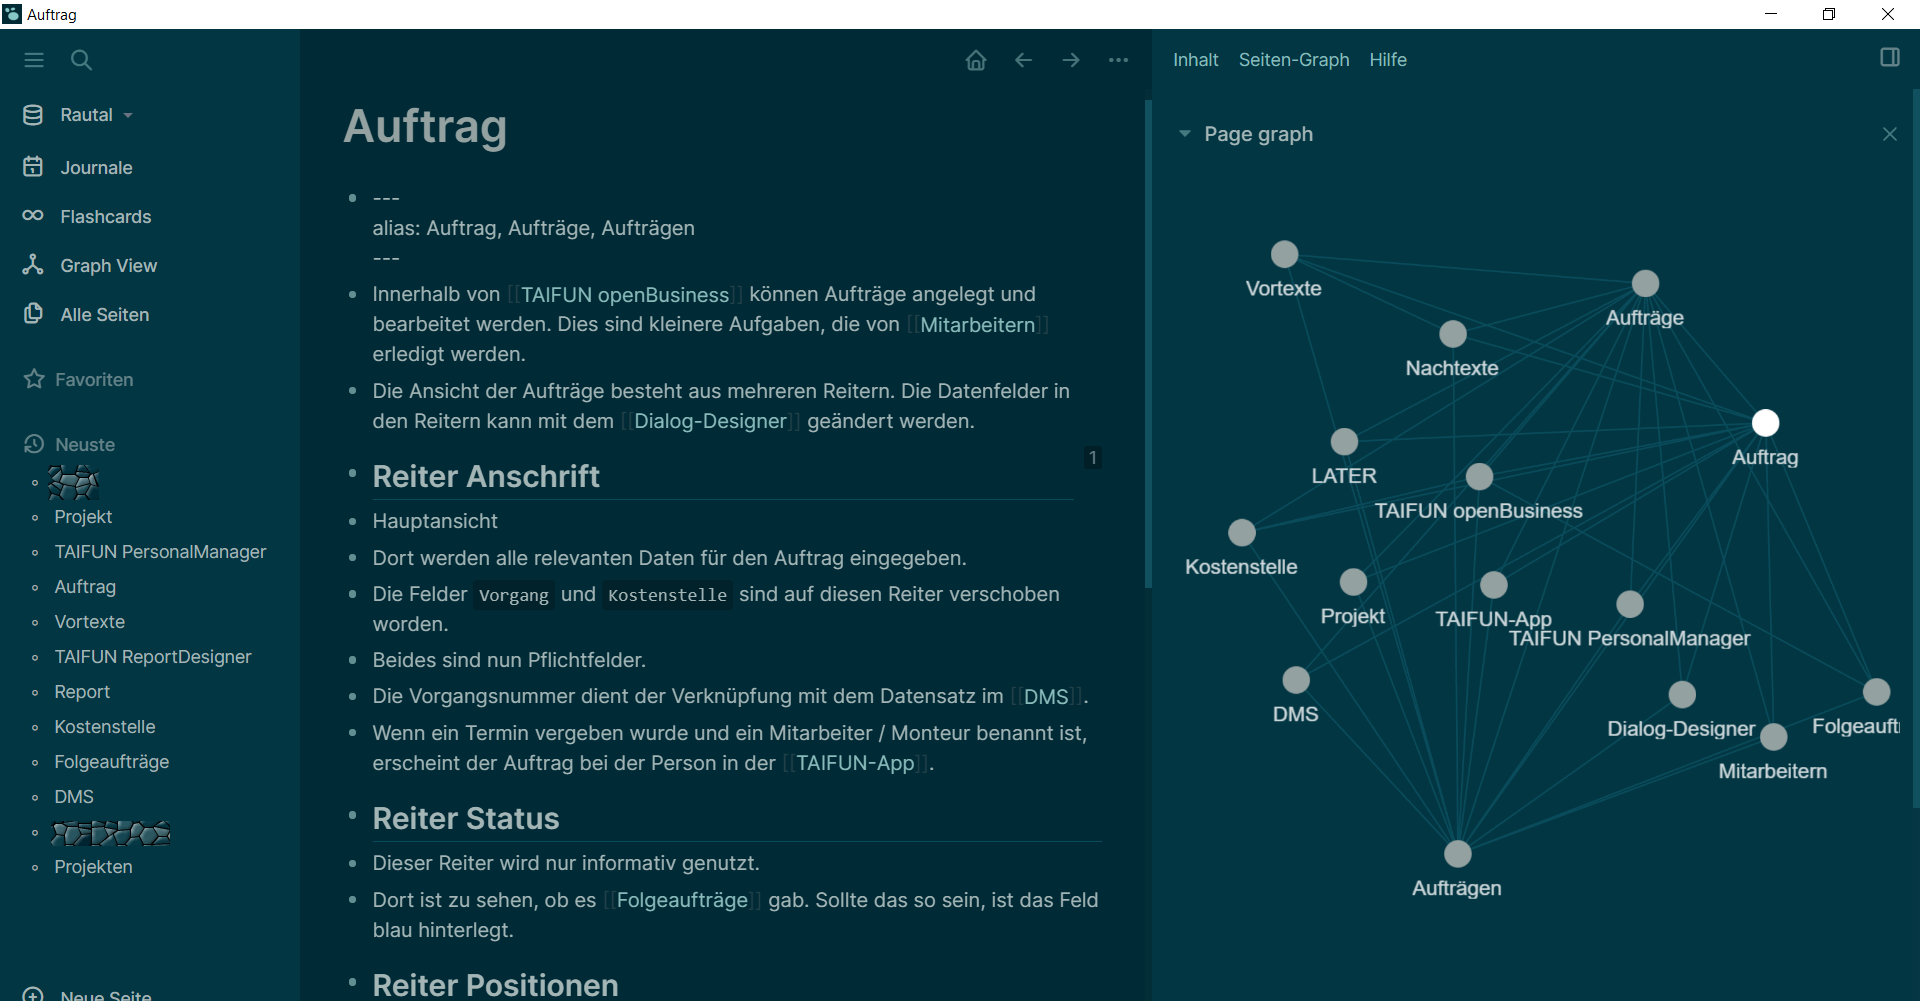Open Journale from the sidebar
1920x1001 pixels.
96,168
